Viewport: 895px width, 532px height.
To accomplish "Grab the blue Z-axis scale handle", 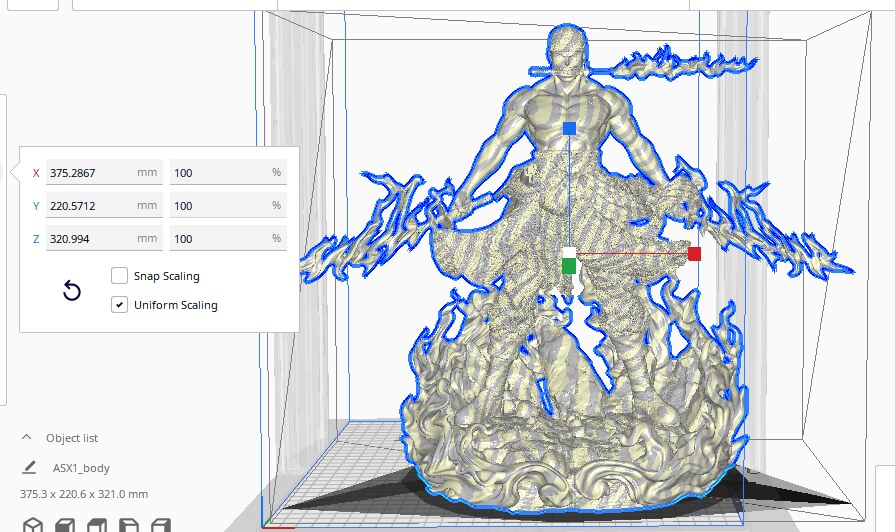I will coord(569,128).
